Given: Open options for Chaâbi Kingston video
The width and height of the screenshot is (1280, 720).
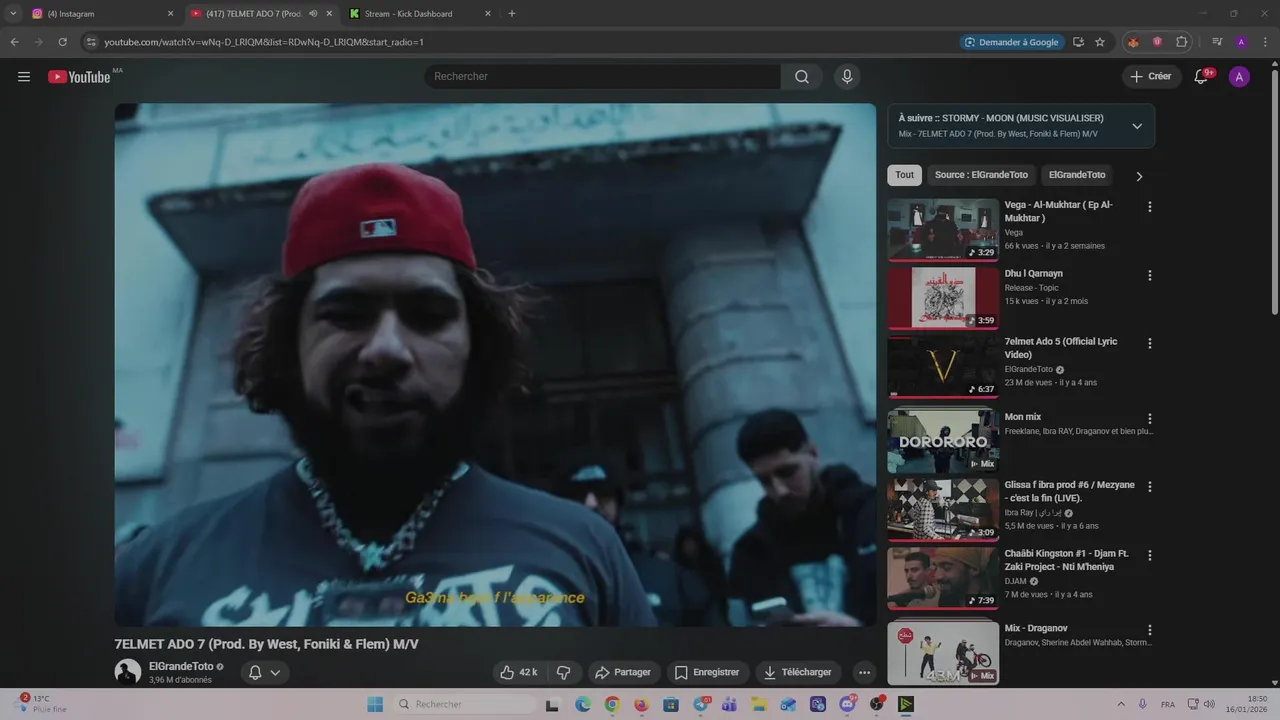Looking at the screenshot, I should (1149, 555).
